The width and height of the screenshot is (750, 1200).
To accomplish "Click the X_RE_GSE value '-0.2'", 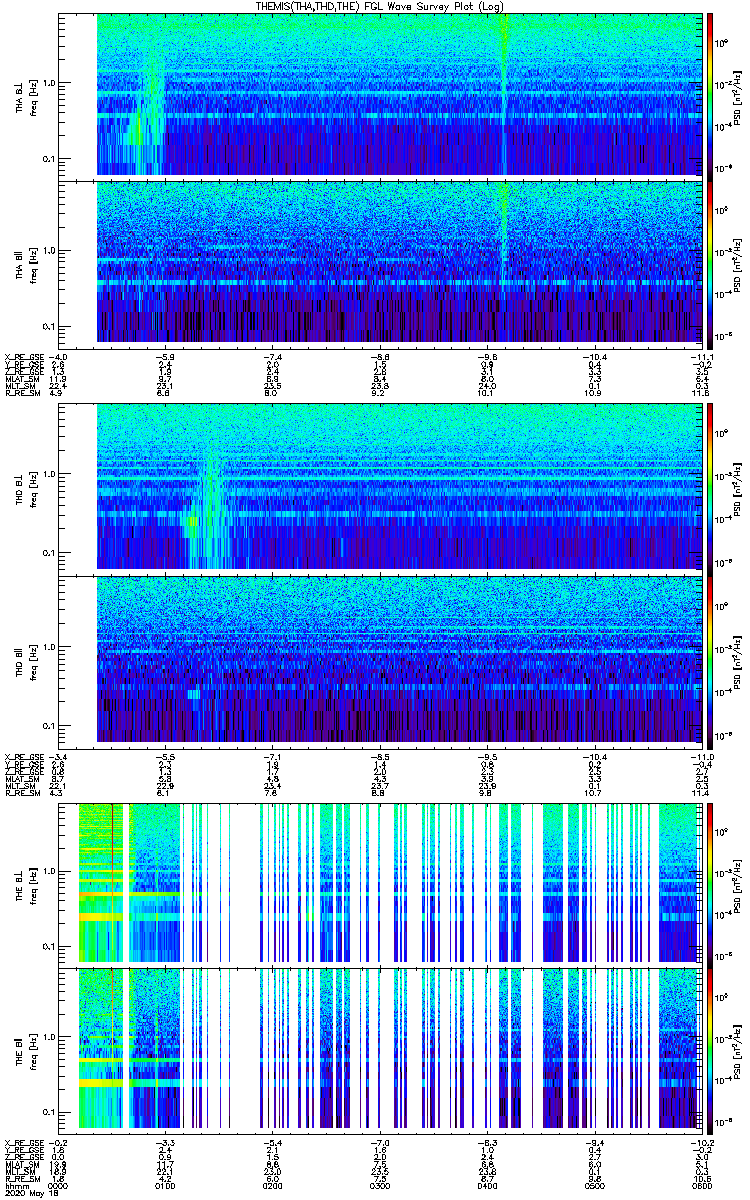I will (58, 1142).
